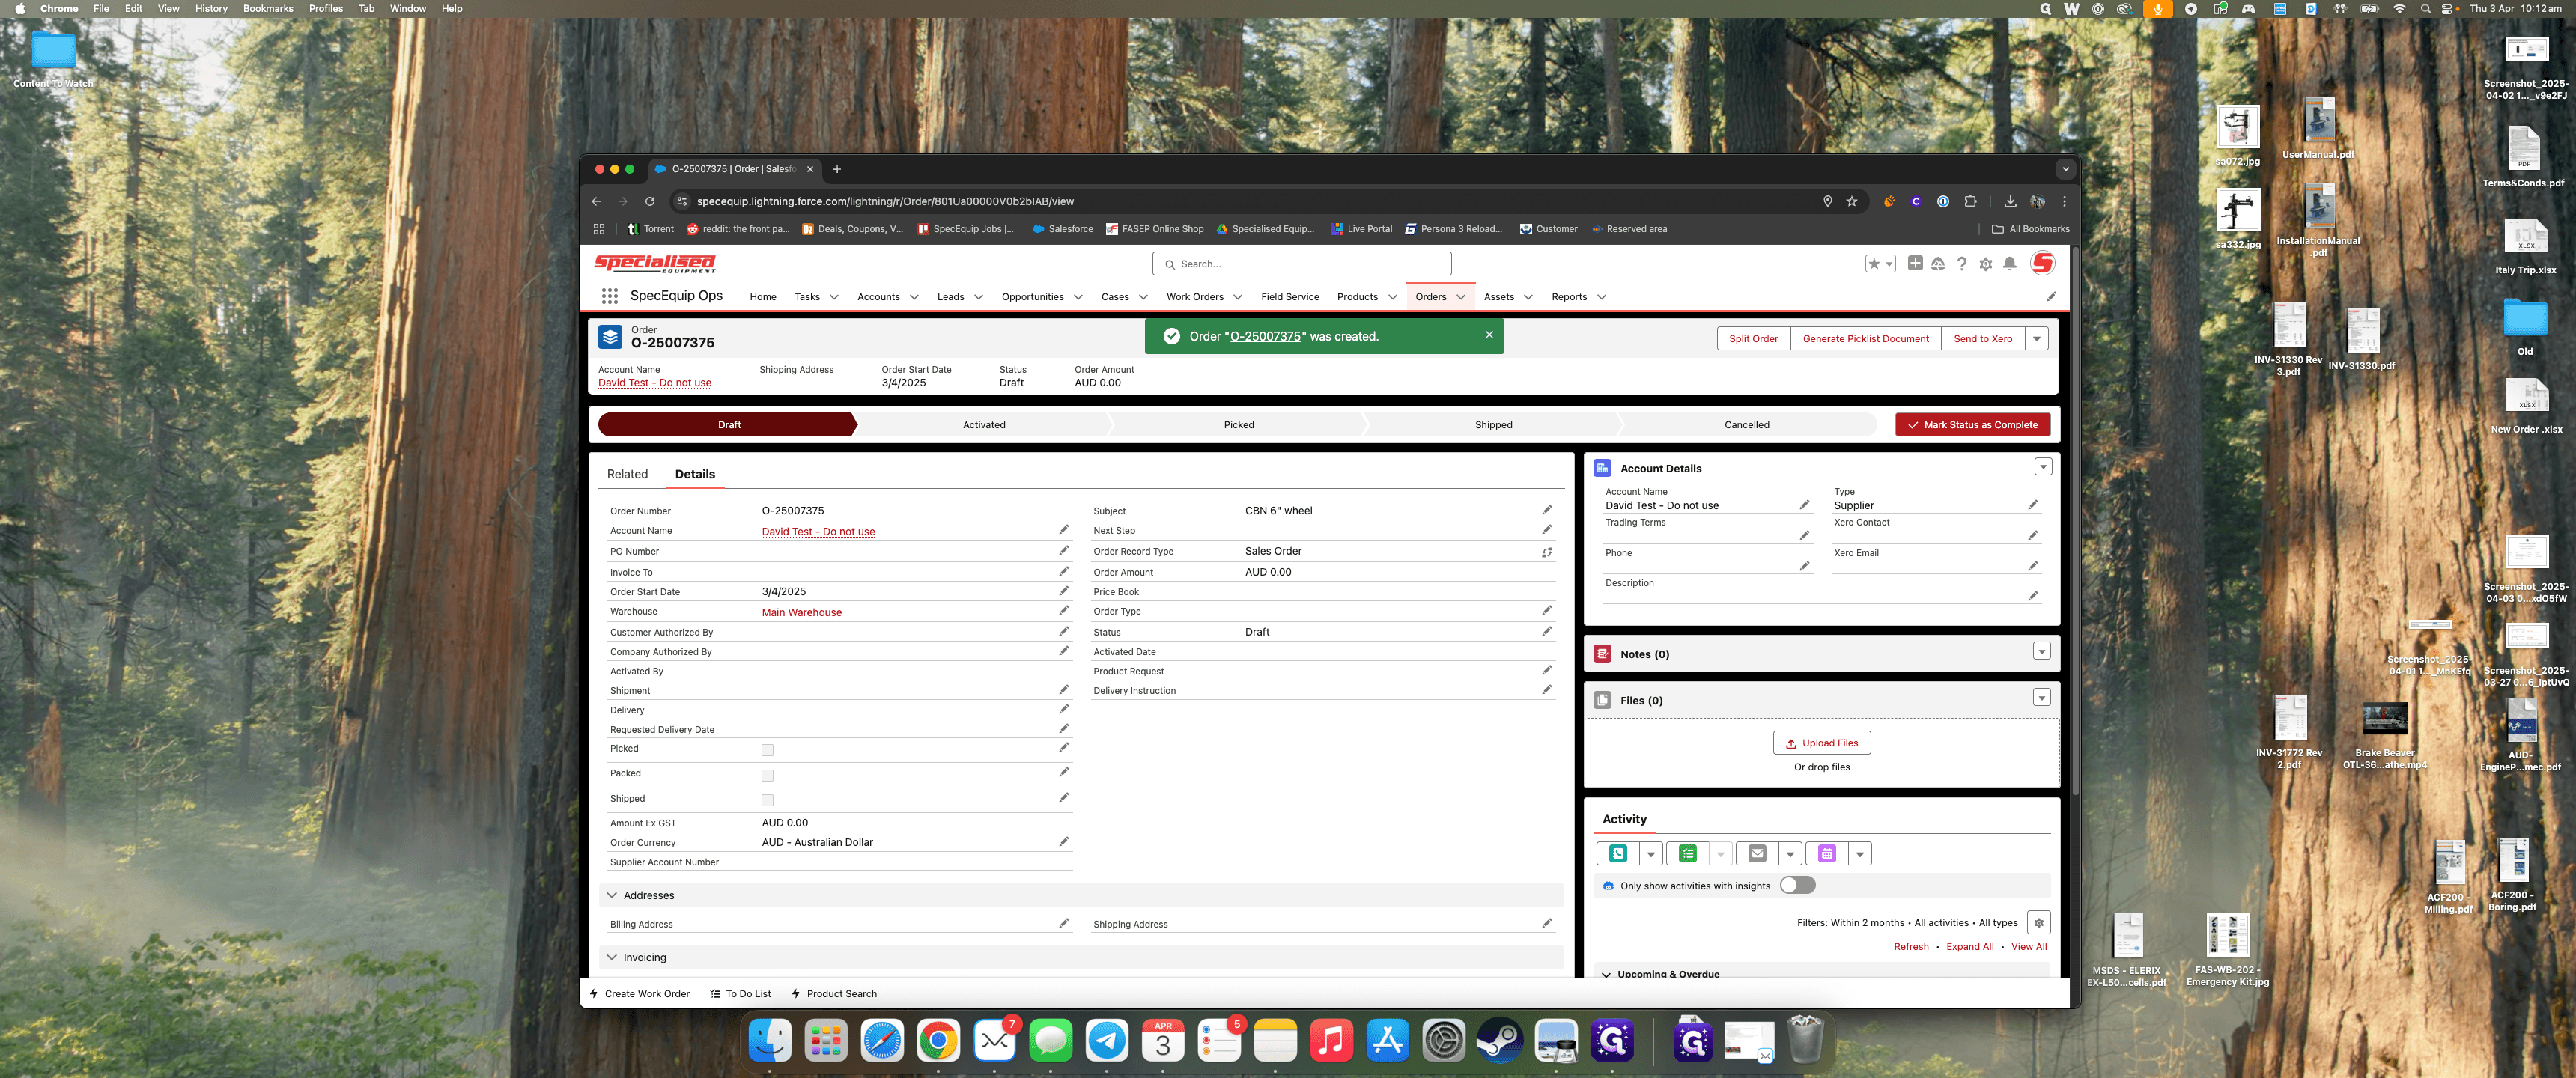Open the Main Warehouse link

[x=801, y=612]
